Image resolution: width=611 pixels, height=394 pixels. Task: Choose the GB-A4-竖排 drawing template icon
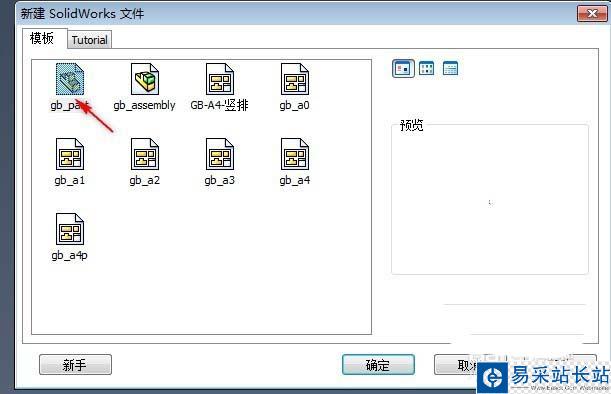[x=219, y=79]
